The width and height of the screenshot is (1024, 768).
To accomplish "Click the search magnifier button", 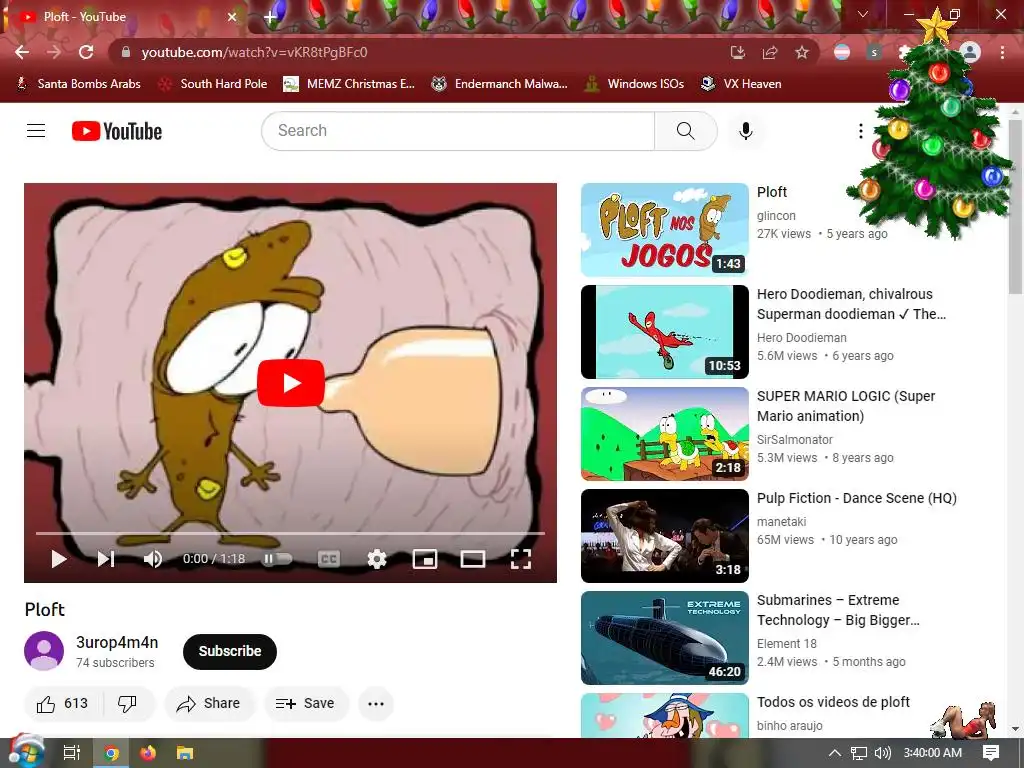I will pos(686,131).
